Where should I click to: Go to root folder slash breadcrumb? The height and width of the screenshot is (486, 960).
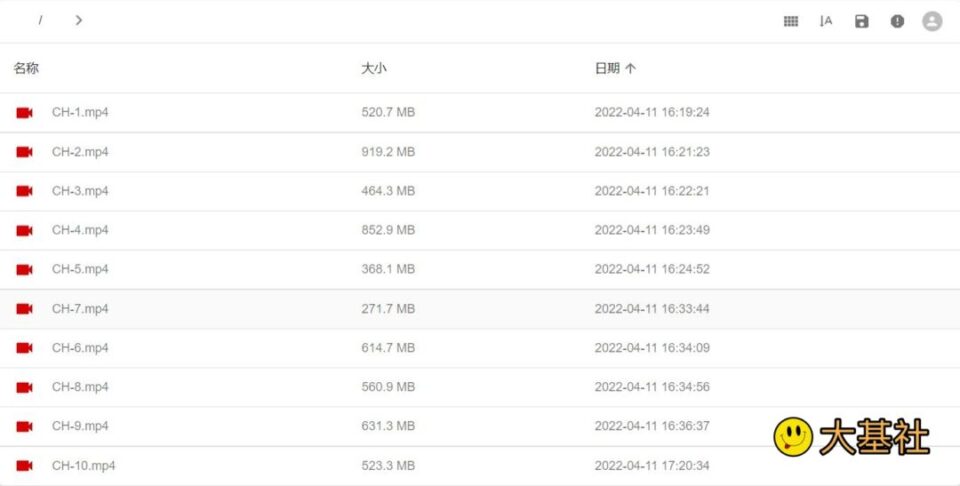40,20
